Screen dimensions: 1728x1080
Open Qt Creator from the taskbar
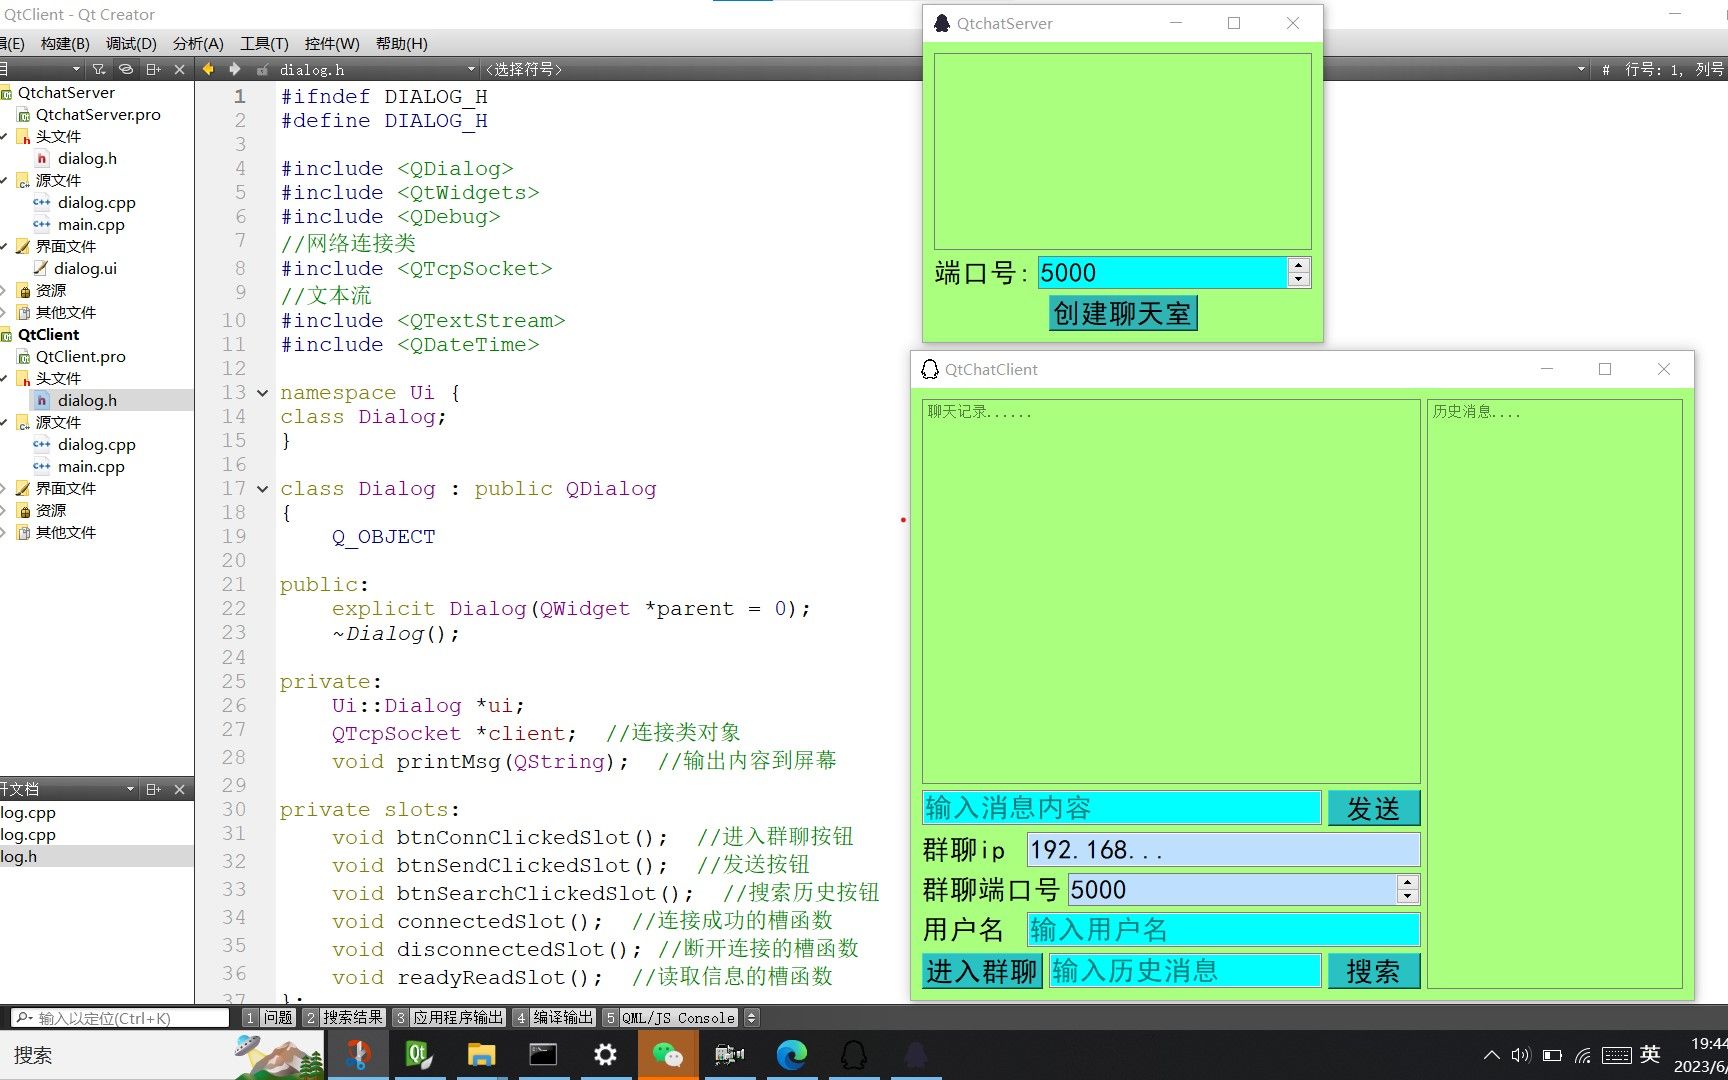pyautogui.click(x=420, y=1055)
